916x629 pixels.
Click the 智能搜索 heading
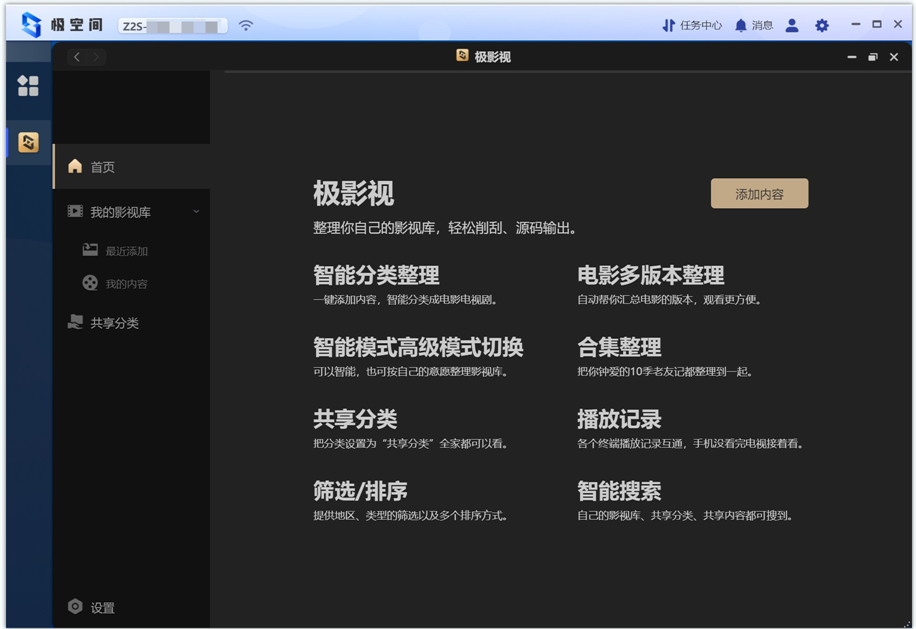tap(619, 491)
